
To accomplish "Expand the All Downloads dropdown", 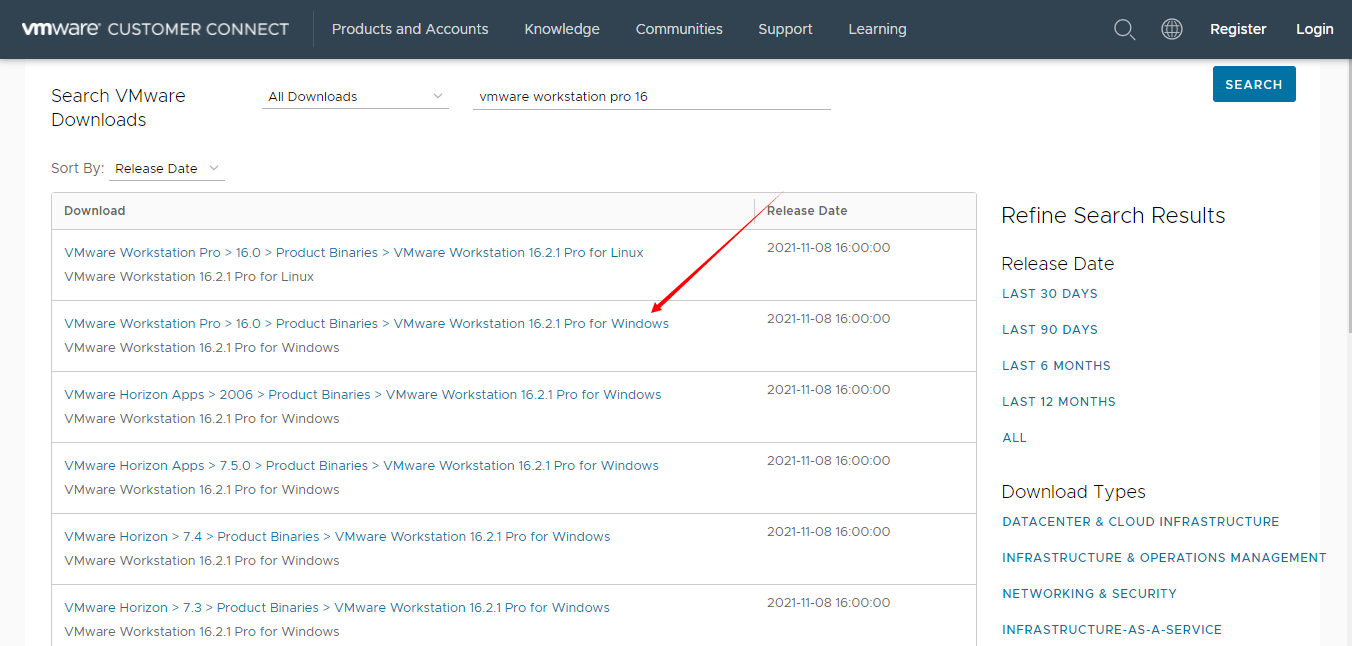I will [x=355, y=96].
